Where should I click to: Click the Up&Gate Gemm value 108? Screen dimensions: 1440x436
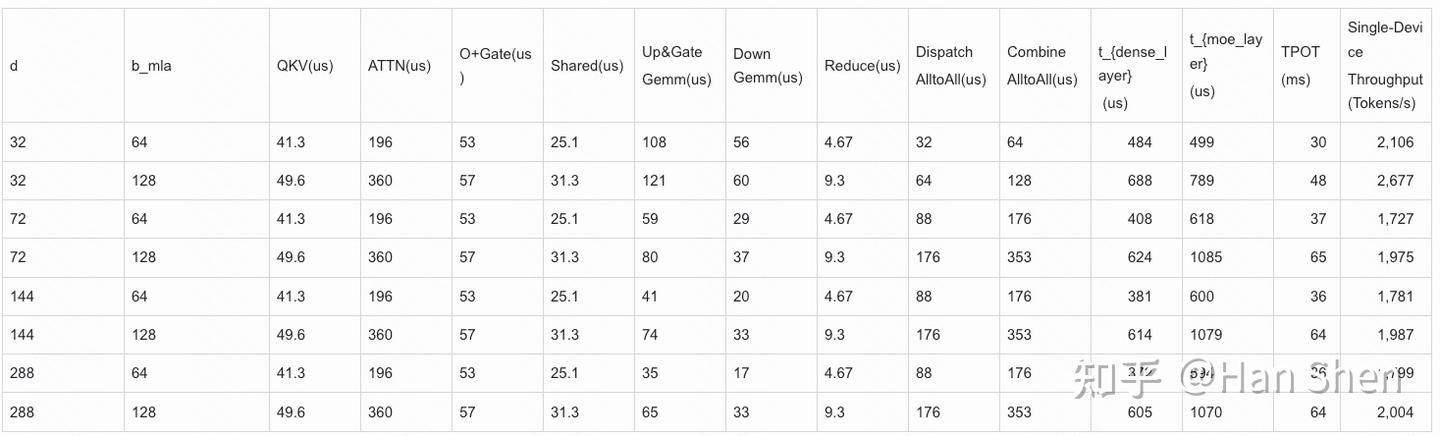coord(654,143)
